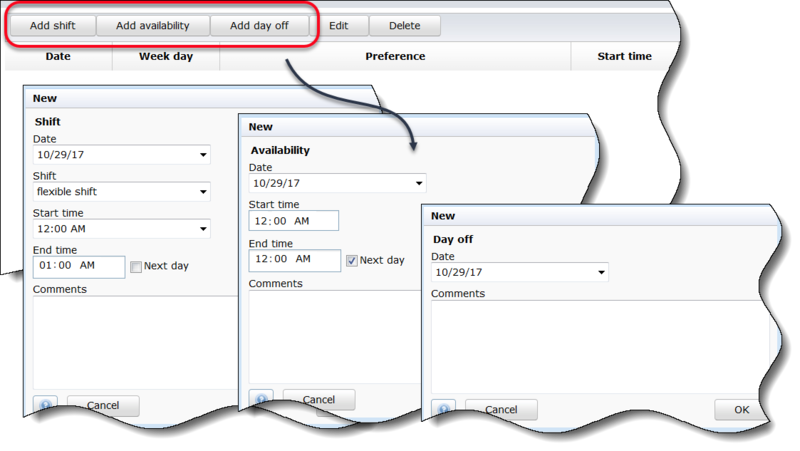Cancel the Day off dialog

point(501,410)
